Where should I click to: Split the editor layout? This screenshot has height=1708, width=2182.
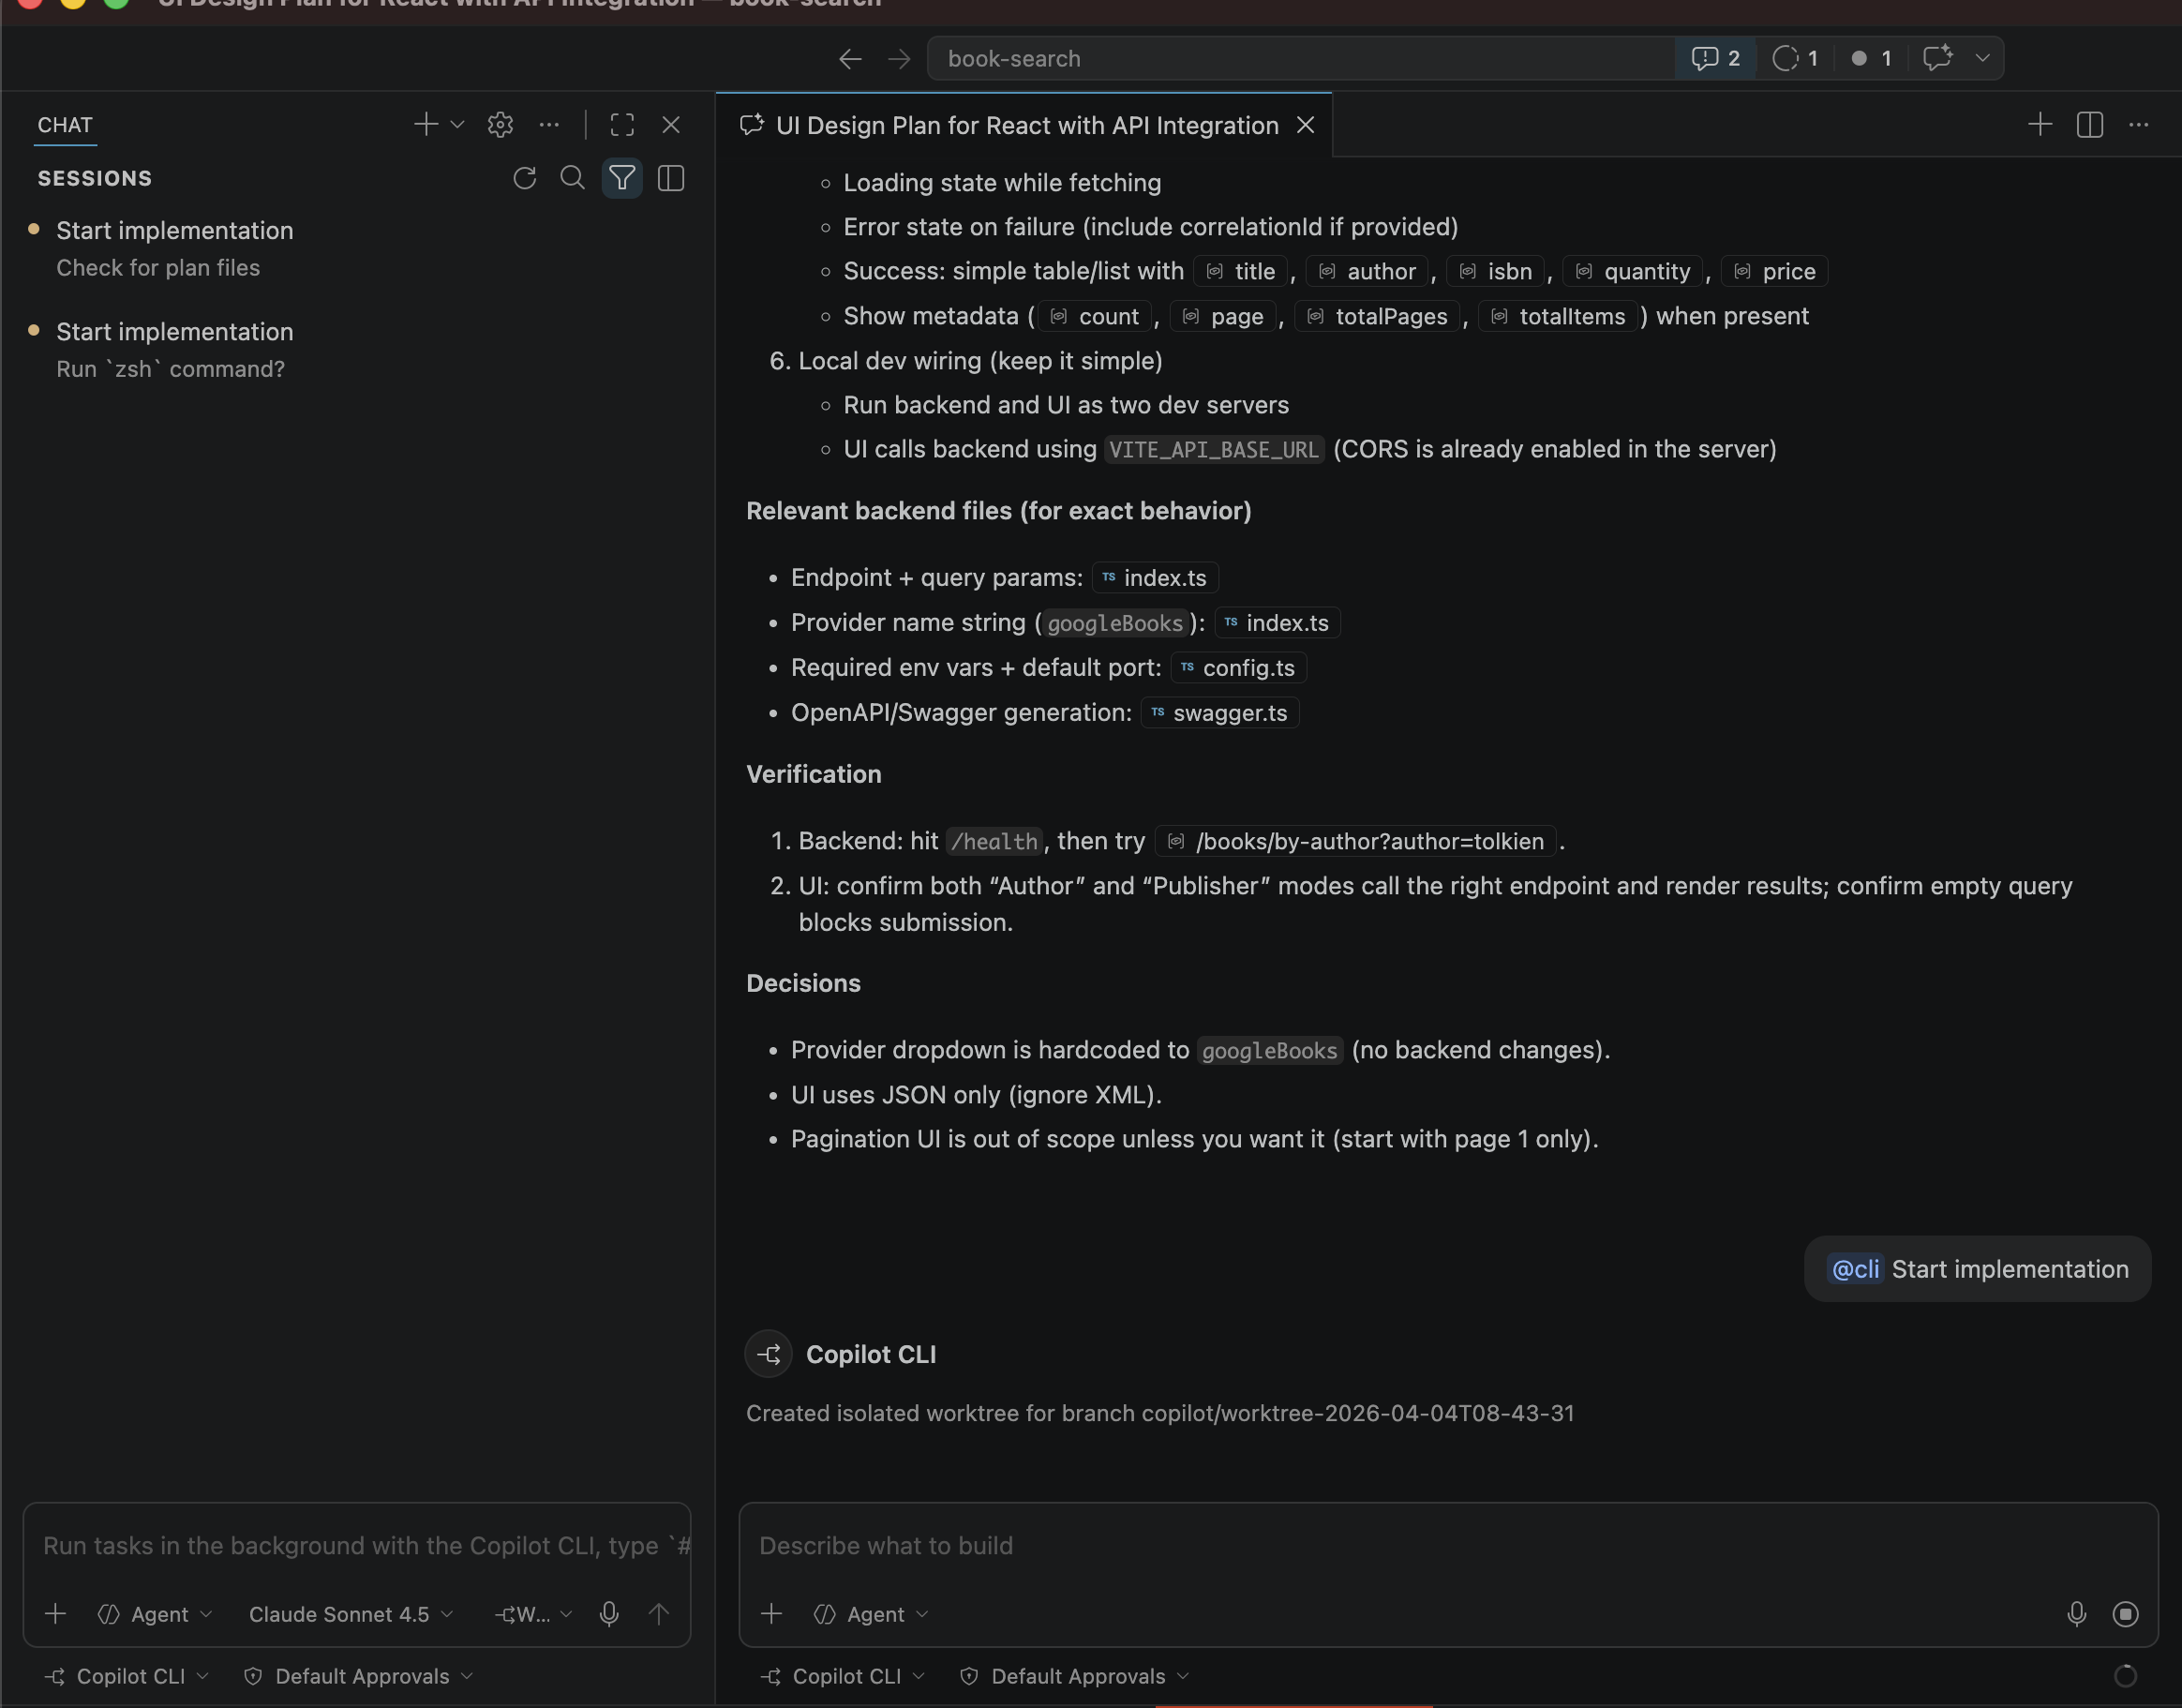point(2089,125)
